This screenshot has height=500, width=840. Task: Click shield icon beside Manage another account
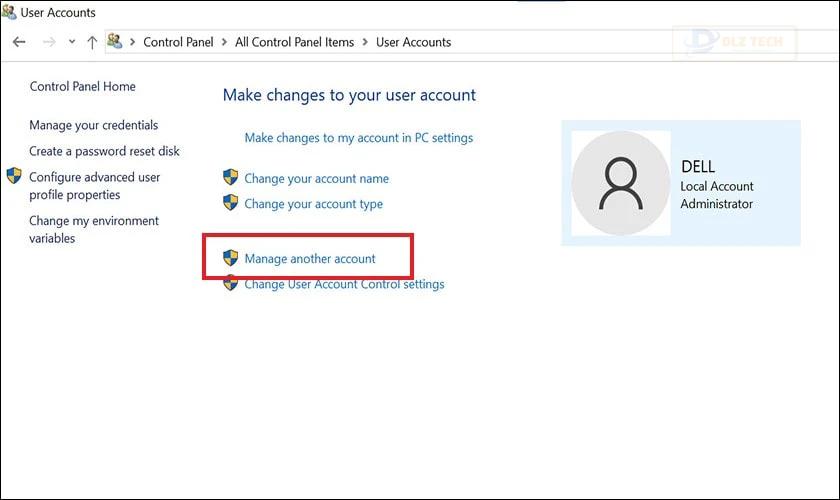pos(230,258)
